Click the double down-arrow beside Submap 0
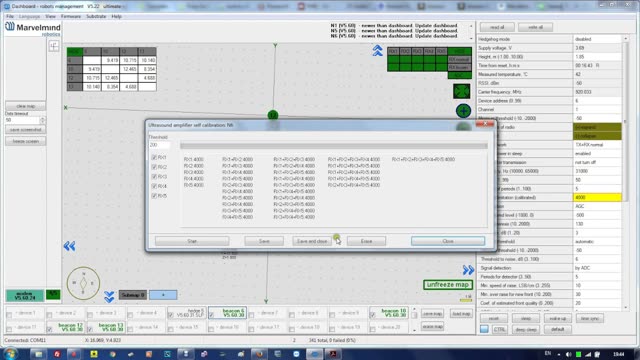The width and height of the screenshot is (640, 360). click(x=109, y=297)
